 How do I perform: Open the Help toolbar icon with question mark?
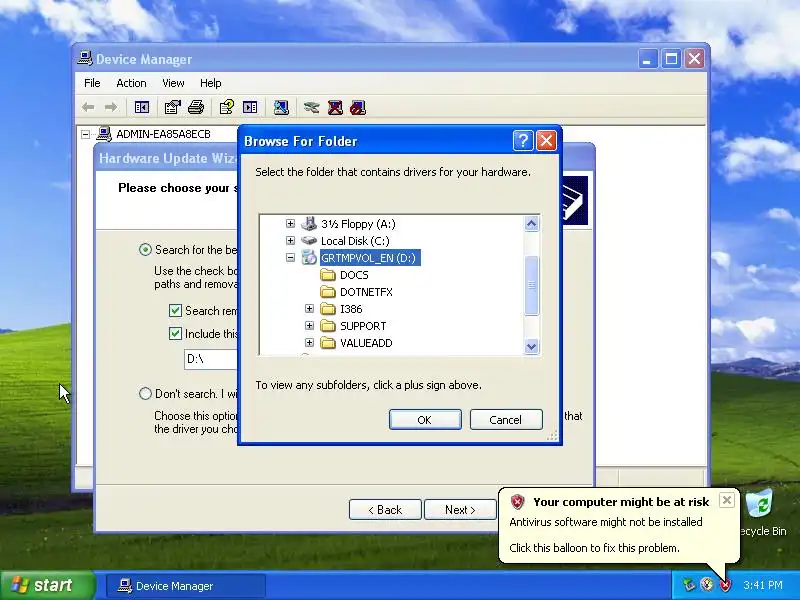coord(227,107)
